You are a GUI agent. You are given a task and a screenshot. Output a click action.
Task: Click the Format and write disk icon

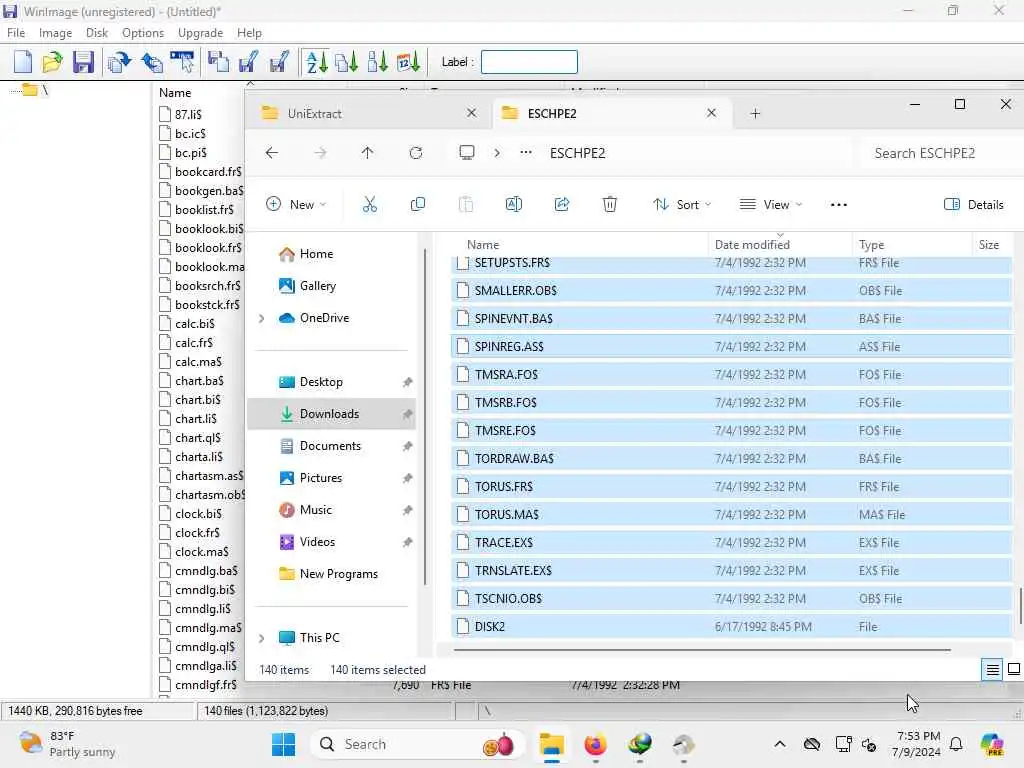280,62
